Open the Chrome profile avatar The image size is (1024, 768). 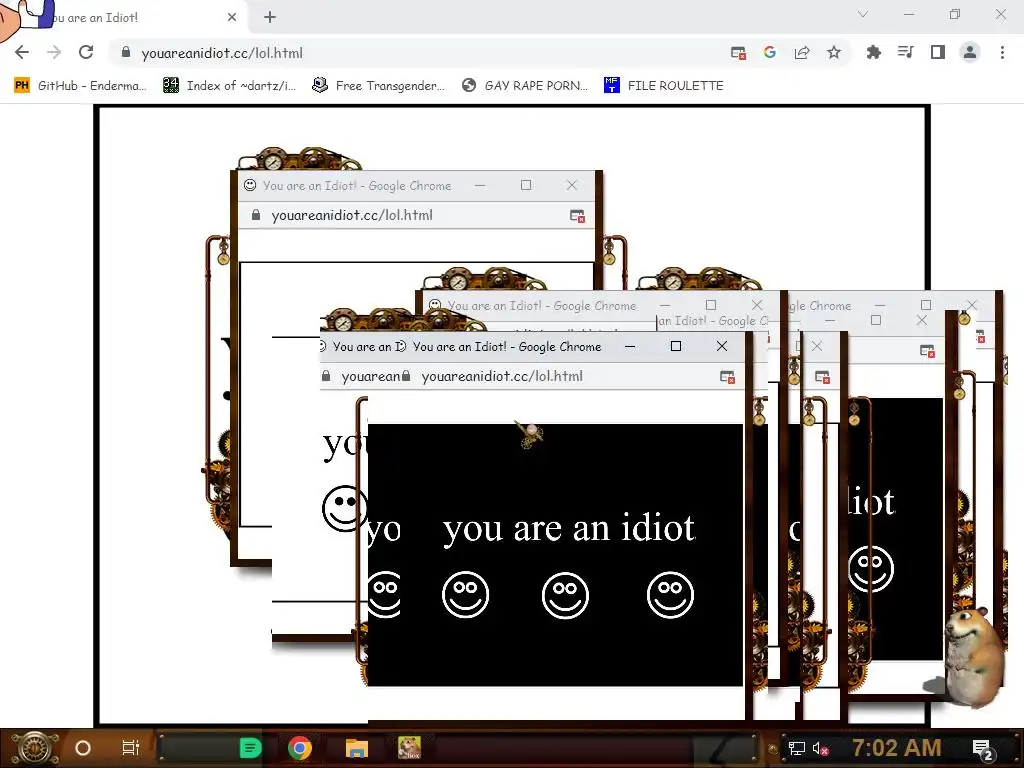pos(970,52)
